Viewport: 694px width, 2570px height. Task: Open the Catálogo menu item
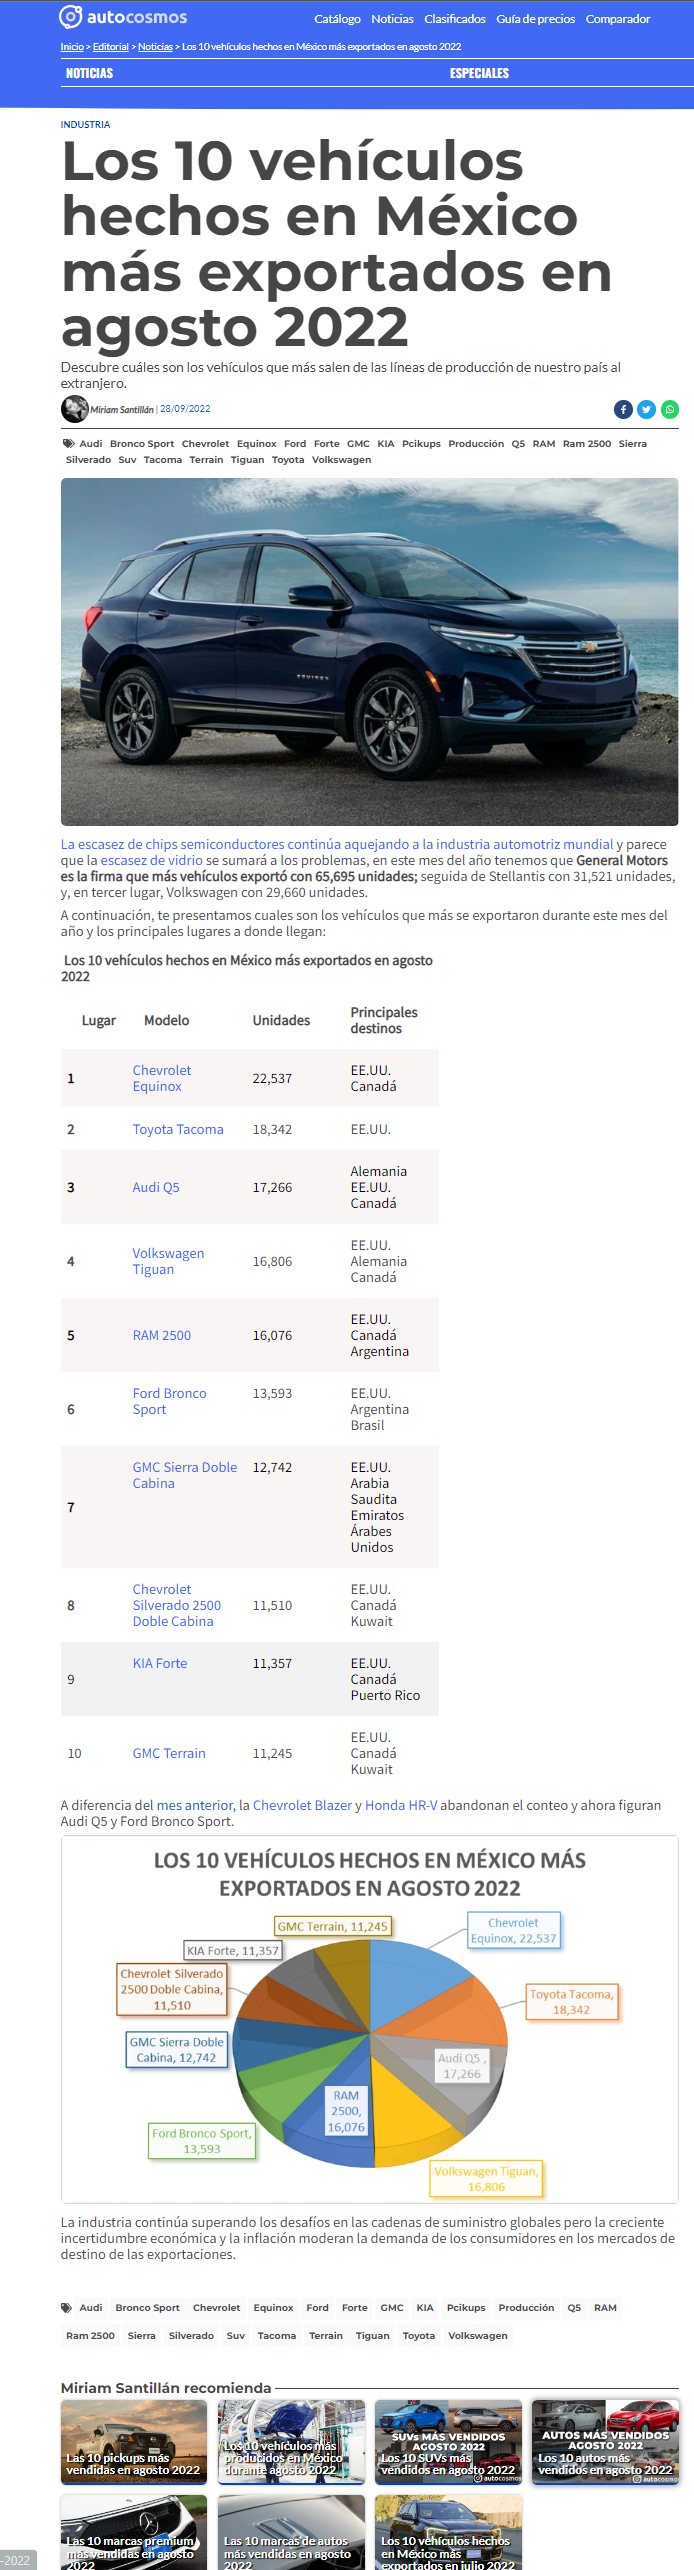pyautogui.click(x=337, y=19)
